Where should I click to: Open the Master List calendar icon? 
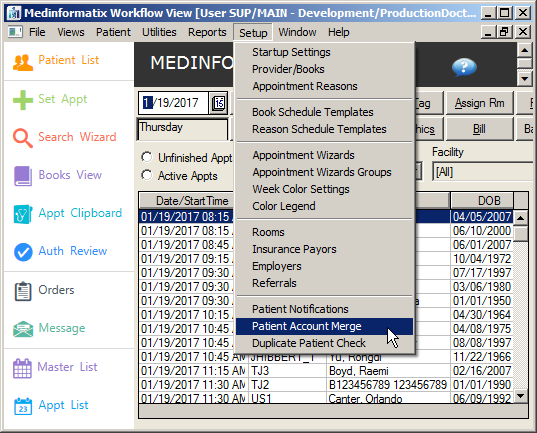pos(22,368)
